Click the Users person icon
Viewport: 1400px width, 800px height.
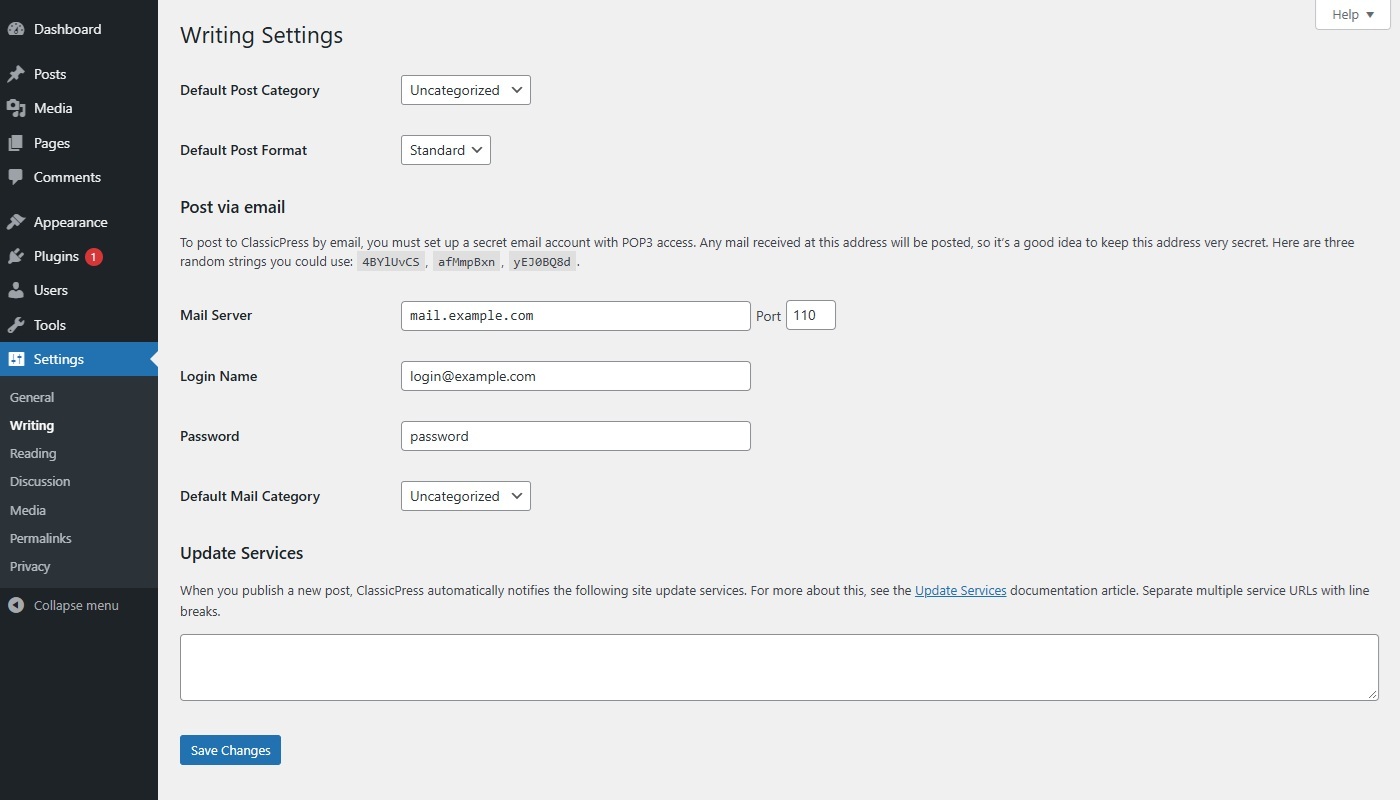(x=16, y=290)
